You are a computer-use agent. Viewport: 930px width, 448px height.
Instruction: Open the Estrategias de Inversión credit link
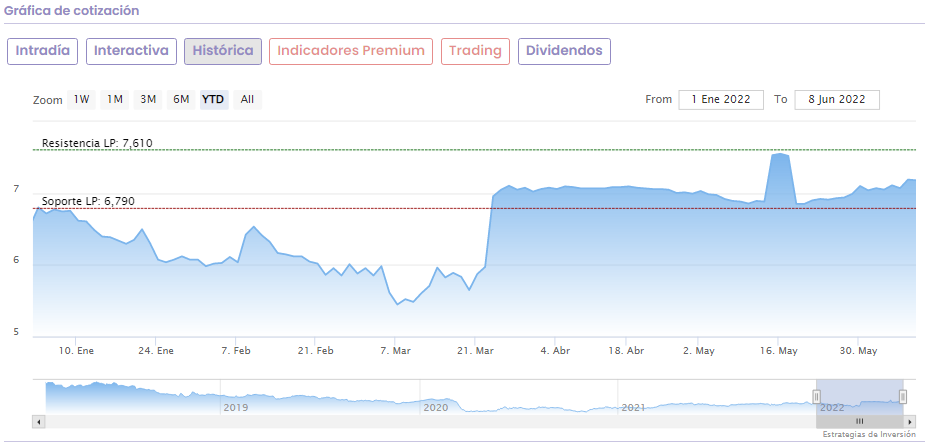coord(868,435)
